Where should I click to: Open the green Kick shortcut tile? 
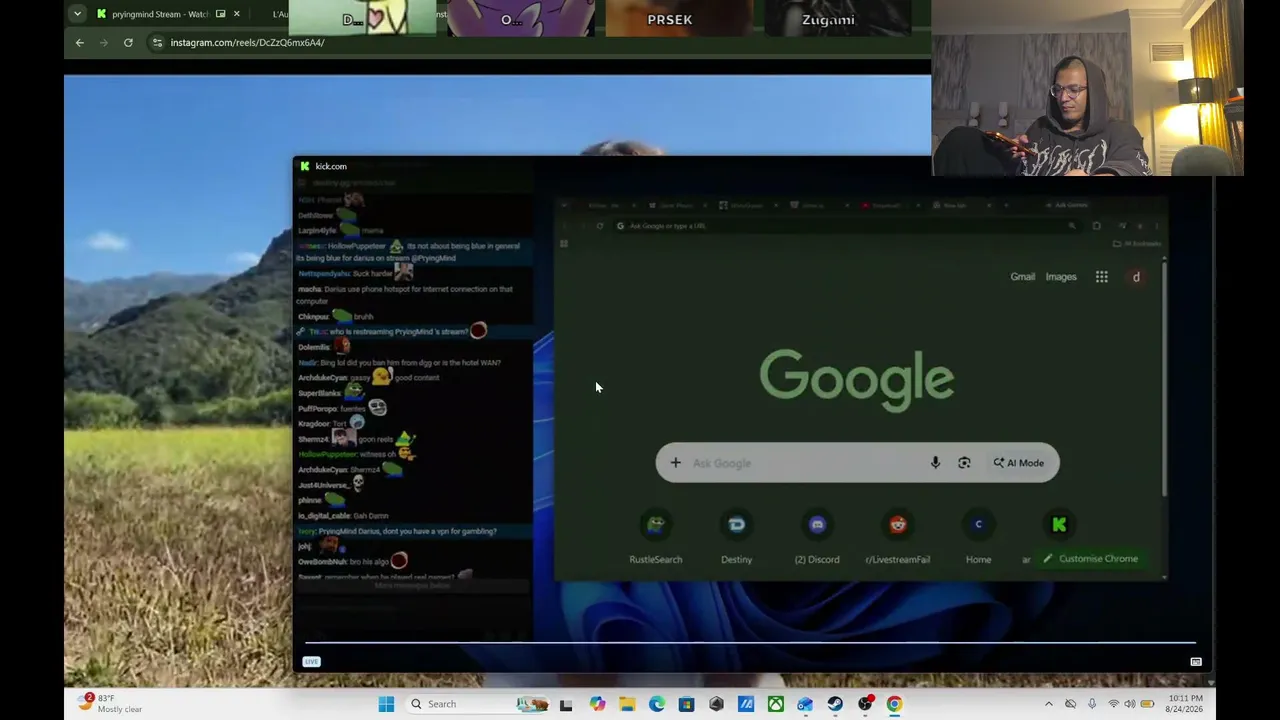coord(1059,524)
